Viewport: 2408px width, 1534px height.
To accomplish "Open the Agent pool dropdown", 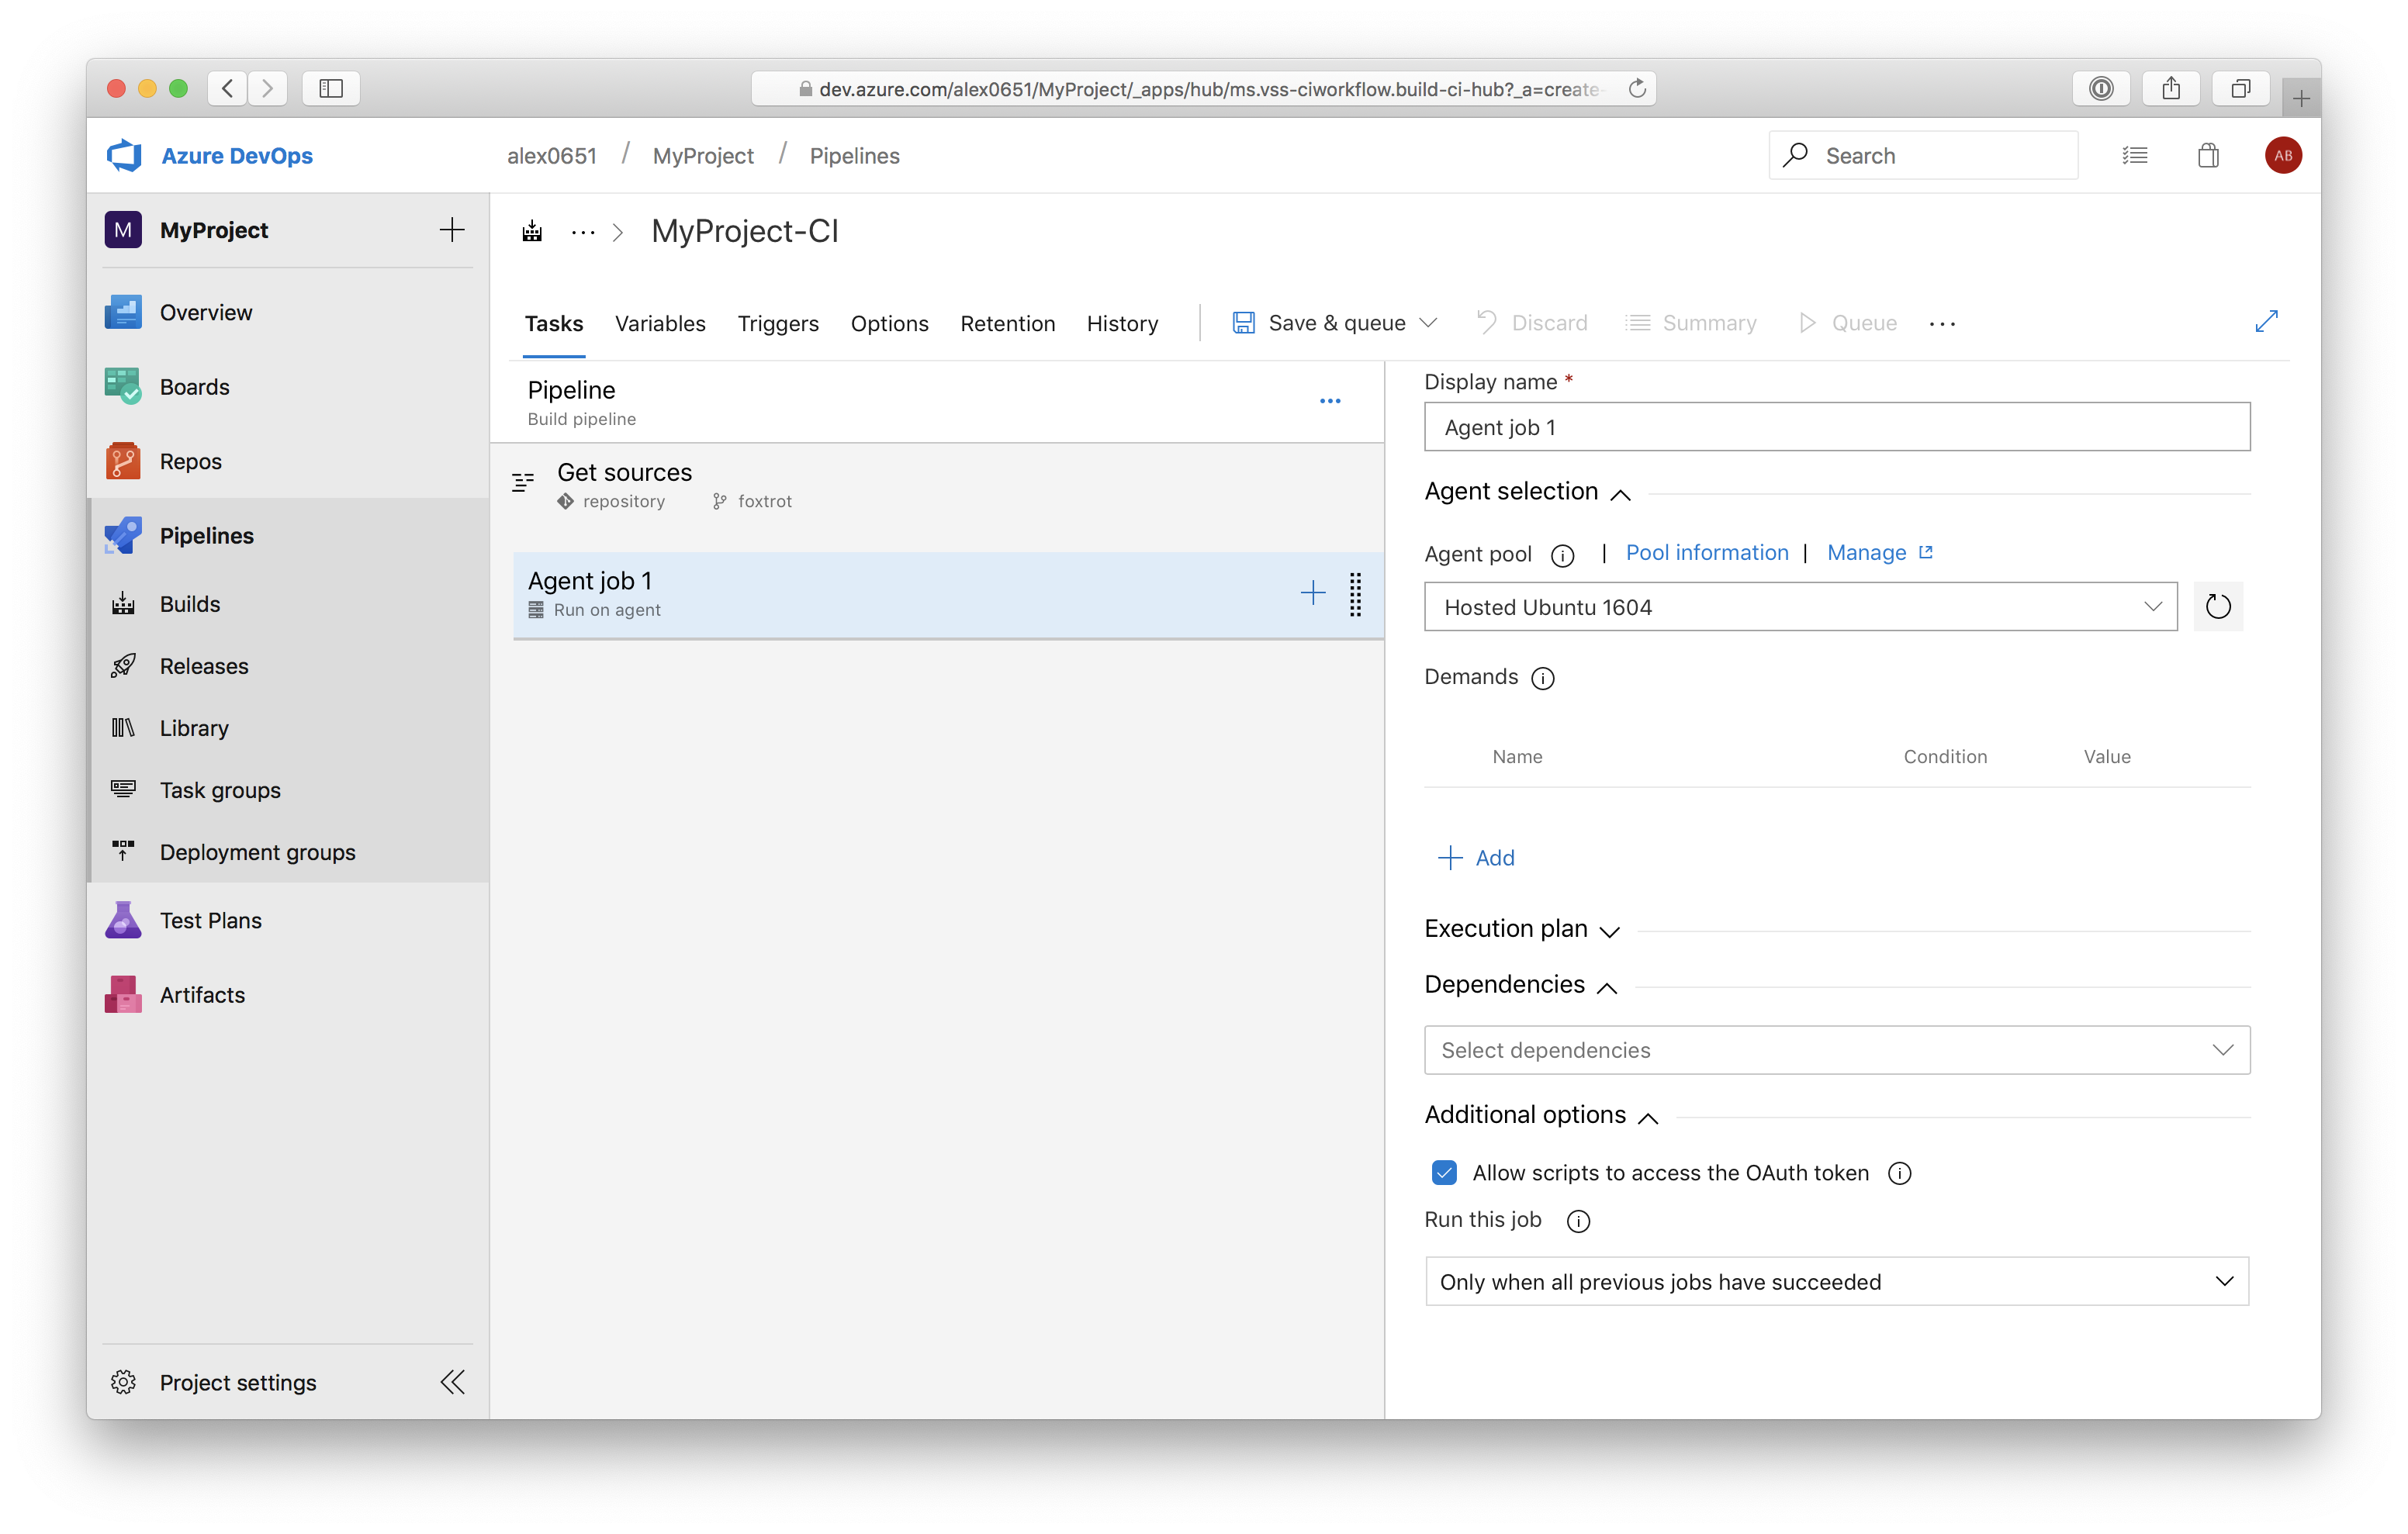I will [1800, 607].
